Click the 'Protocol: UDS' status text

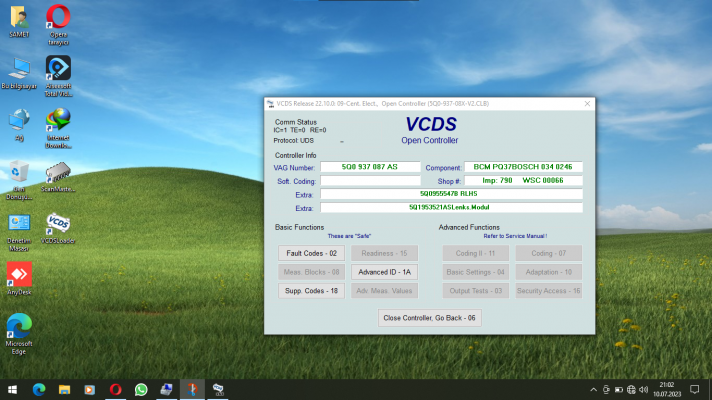coord(293,141)
